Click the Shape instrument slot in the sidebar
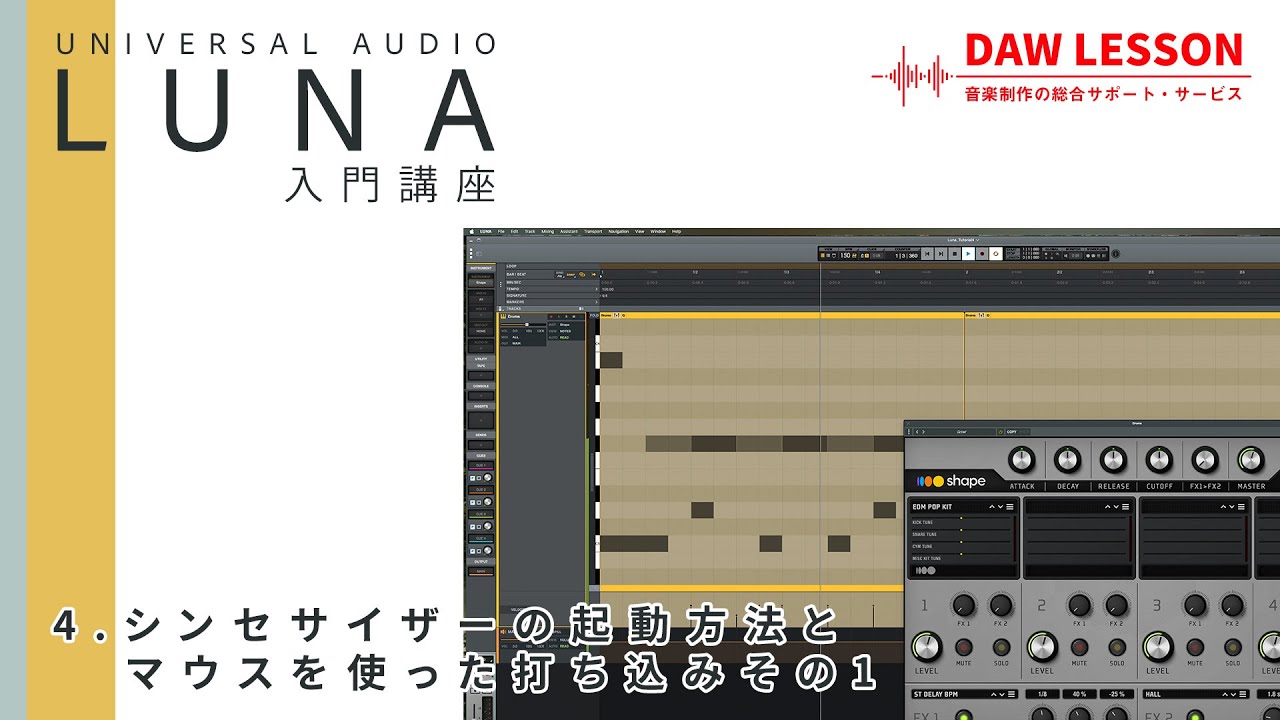This screenshot has width=1280, height=720. tap(481, 283)
